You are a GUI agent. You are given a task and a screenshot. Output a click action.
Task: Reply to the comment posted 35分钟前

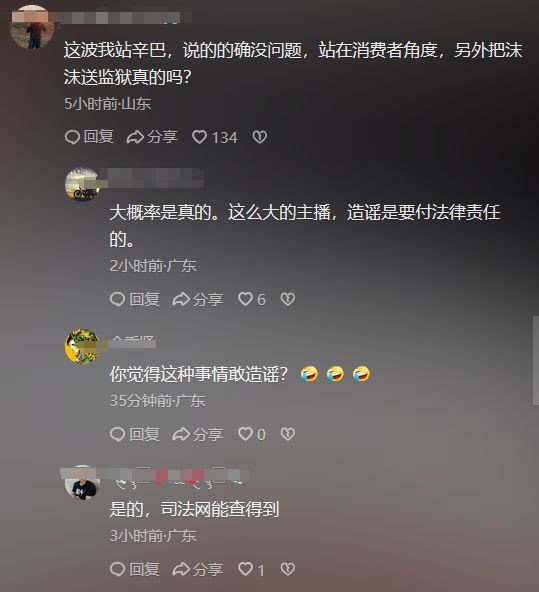(135, 434)
